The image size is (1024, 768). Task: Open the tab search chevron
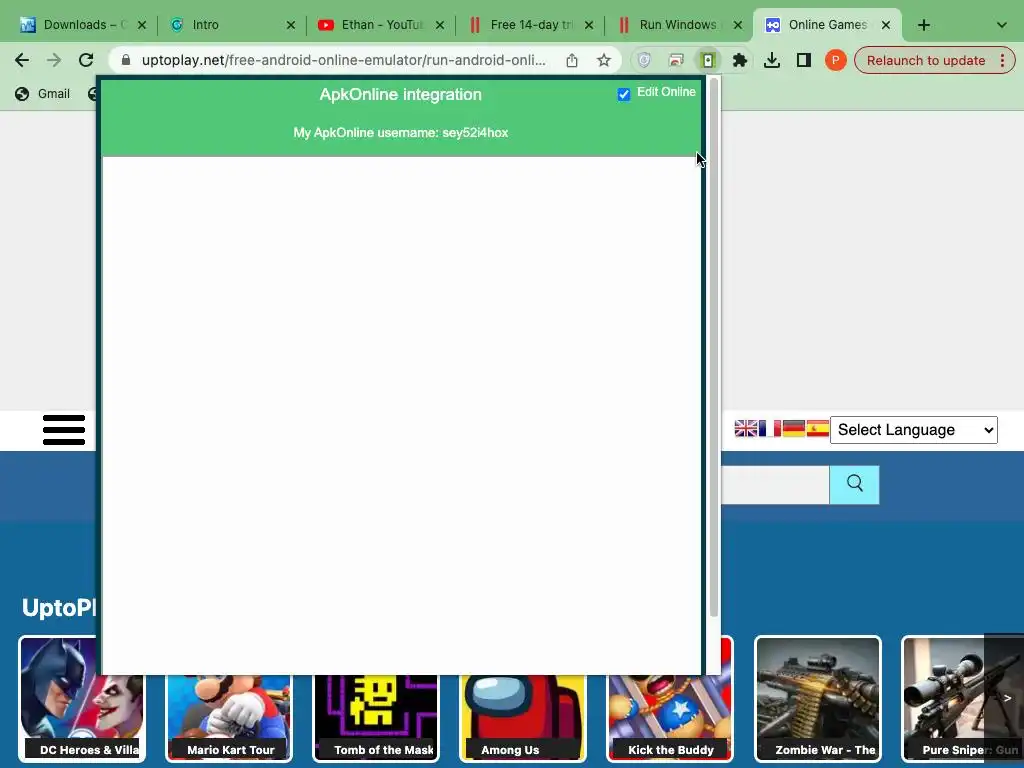click(1001, 25)
